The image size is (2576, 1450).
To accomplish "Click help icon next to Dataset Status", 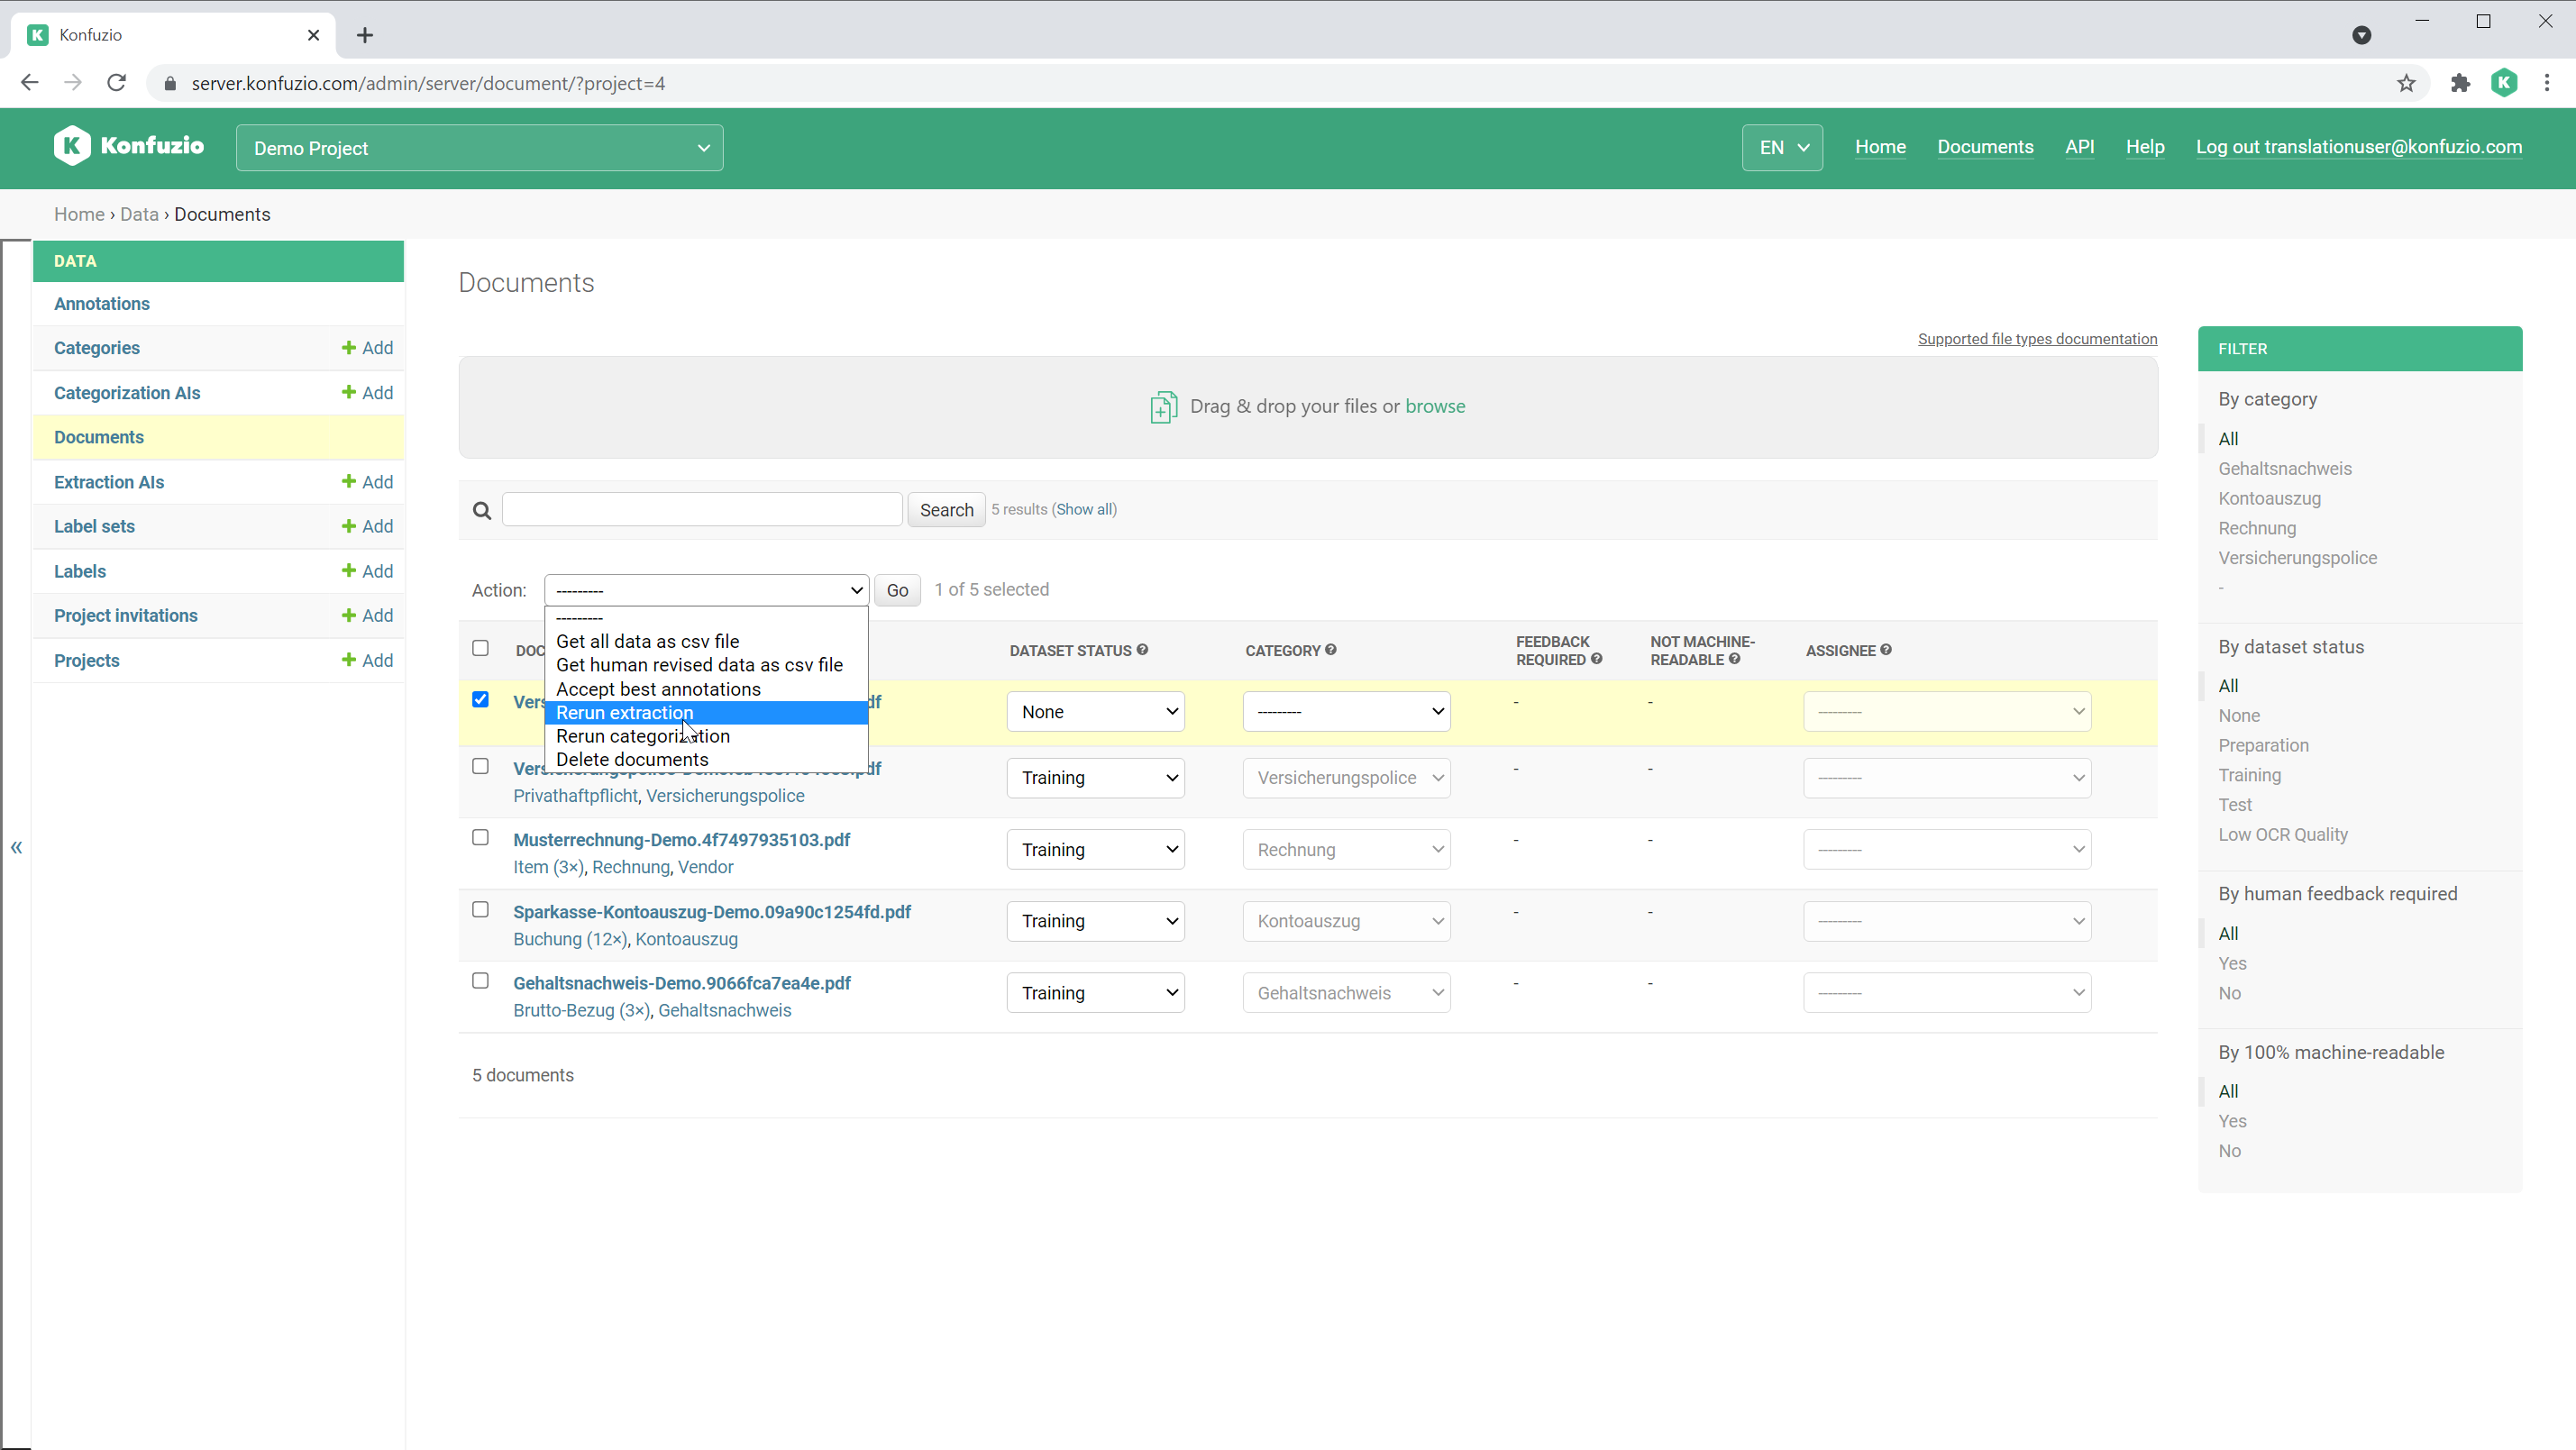I will click(1142, 650).
